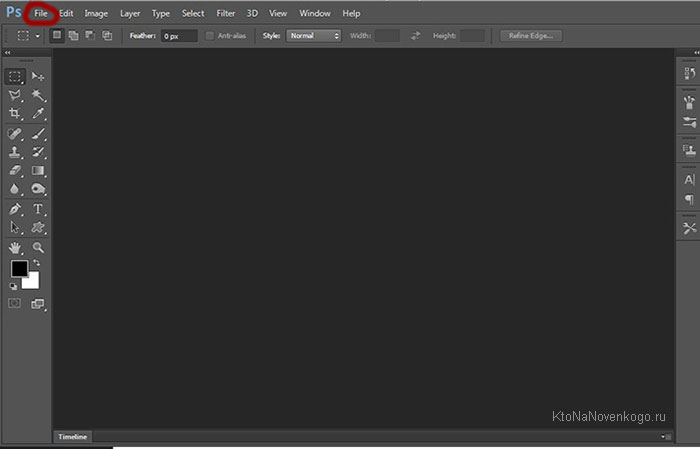Open the Image menu
This screenshot has height=449, width=700.
(96, 13)
